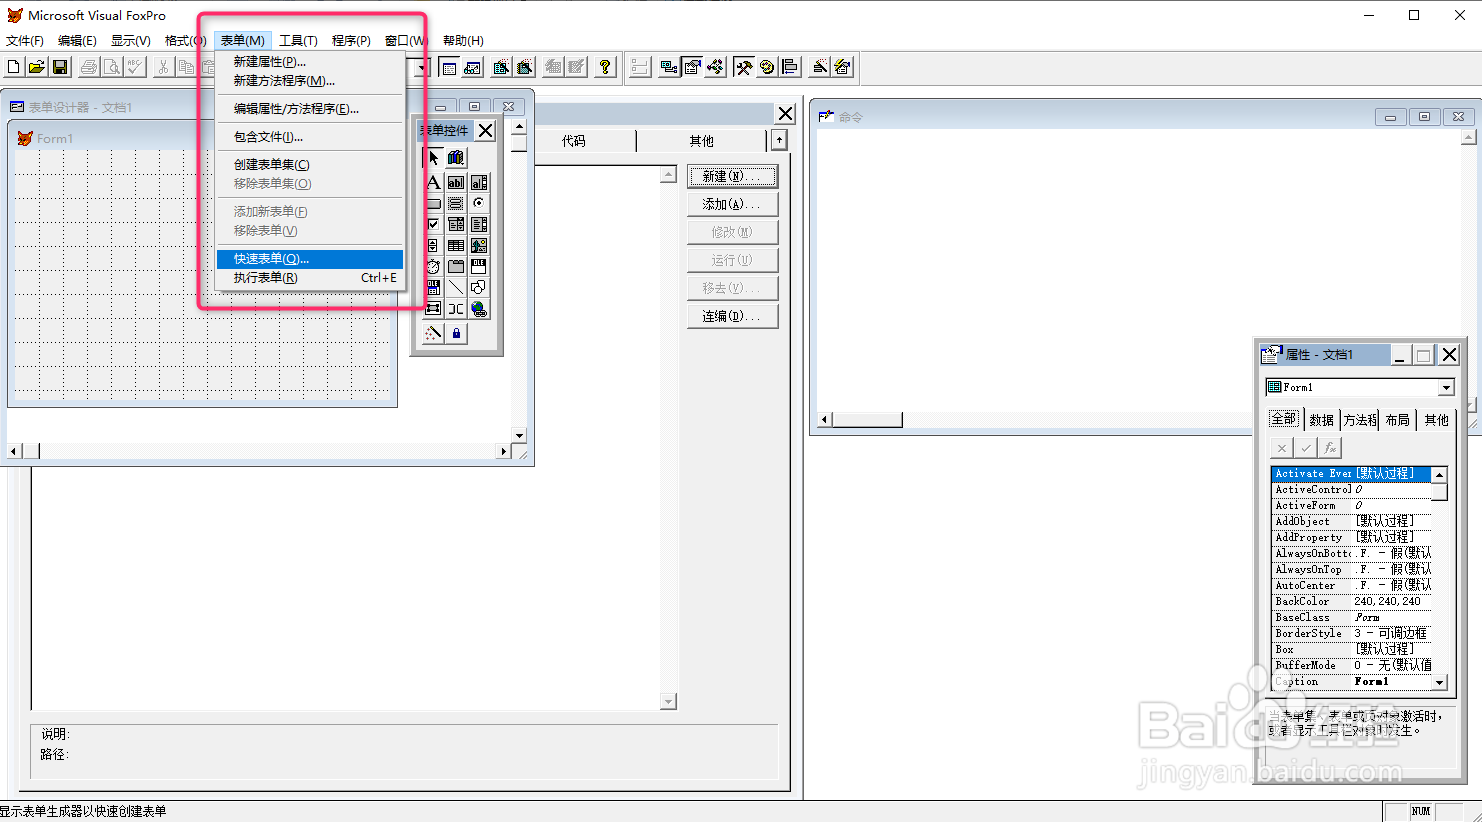Select the BackColor 240,240,240 property row
Screen dimensions: 1482x822
(x=1352, y=602)
